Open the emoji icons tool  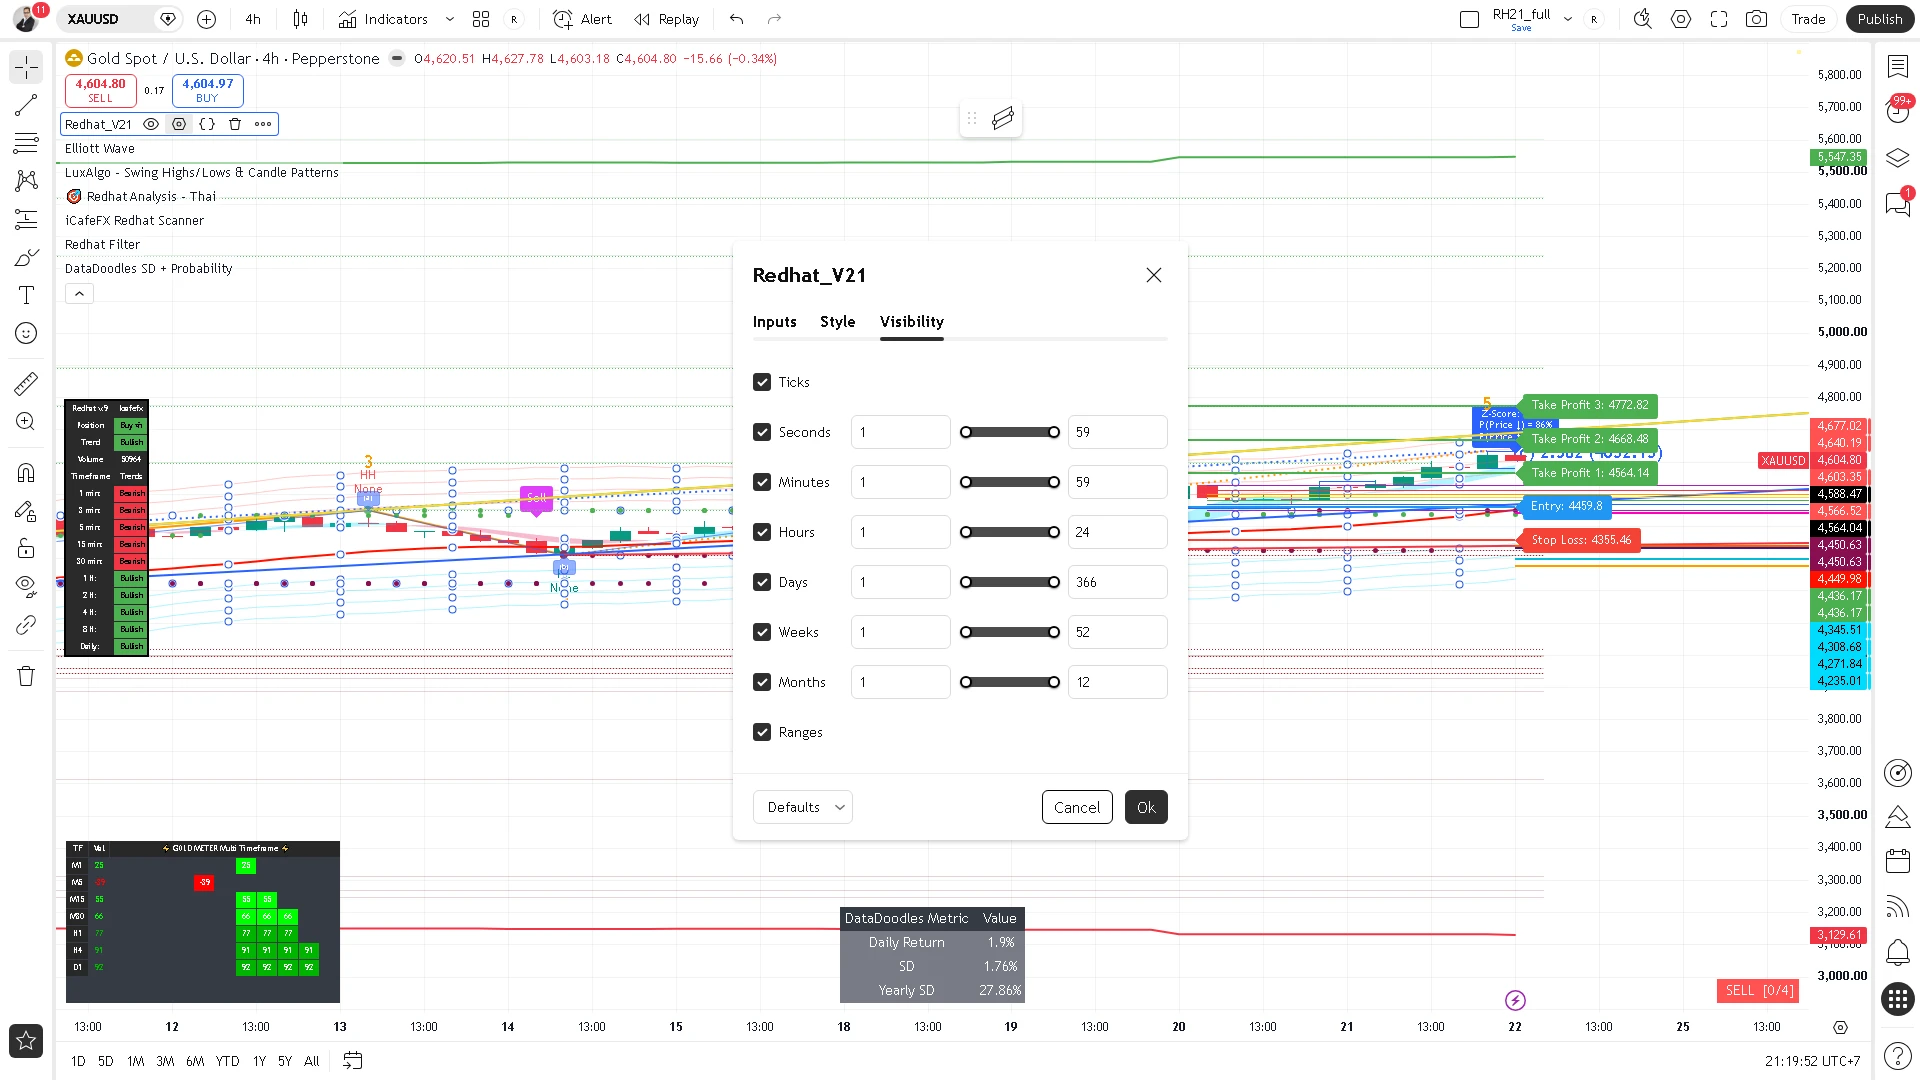pos(26,333)
